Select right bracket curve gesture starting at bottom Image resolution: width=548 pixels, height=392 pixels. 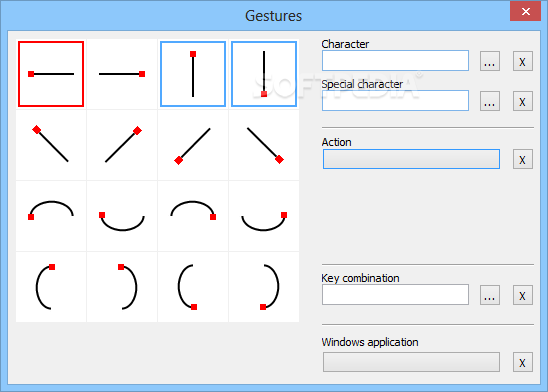point(264,287)
